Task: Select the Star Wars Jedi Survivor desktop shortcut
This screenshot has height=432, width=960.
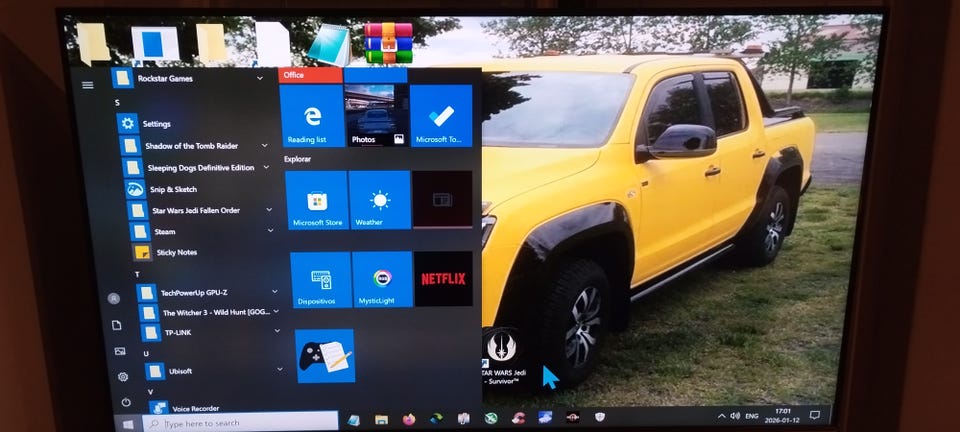Action: click(x=501, y=357)
